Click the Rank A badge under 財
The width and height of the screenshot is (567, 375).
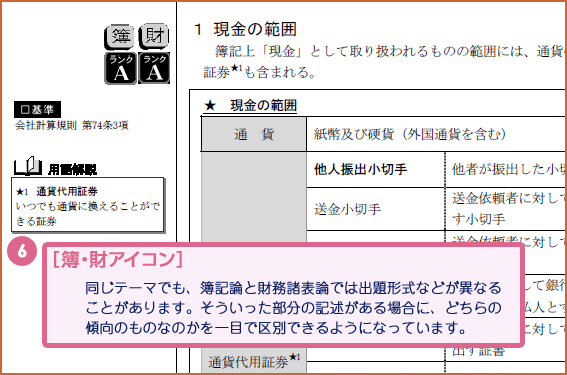154,68
